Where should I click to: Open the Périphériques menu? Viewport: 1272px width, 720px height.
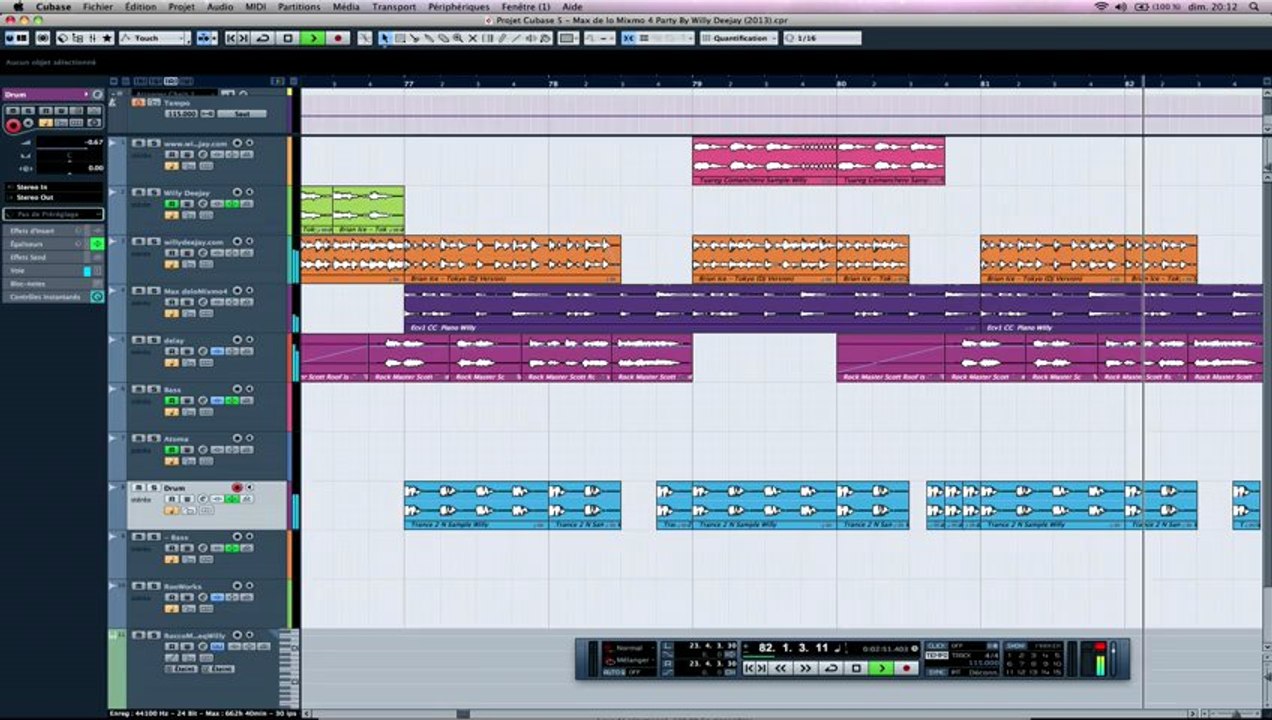tap(459, 6)
